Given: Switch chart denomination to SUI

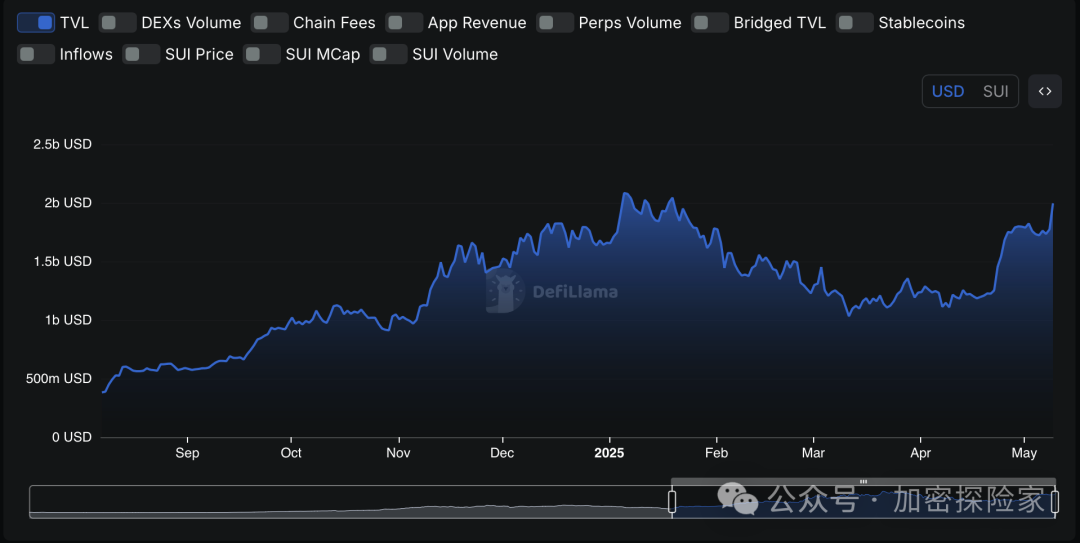Looking at the screenshot, I should tap(995, 91).
